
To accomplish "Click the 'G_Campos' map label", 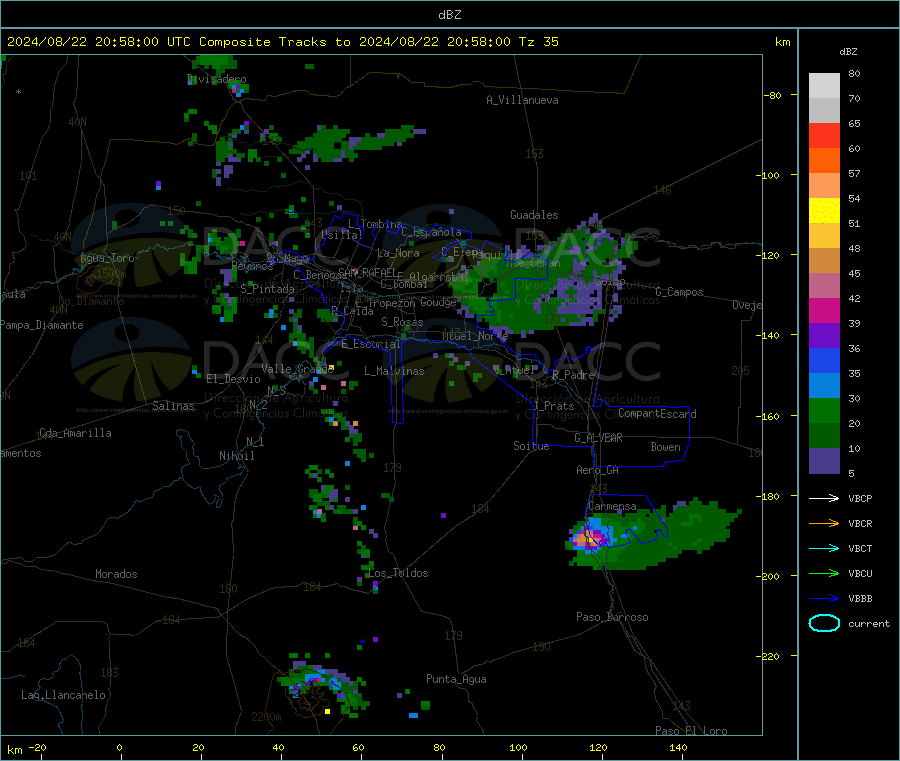I will (x=679, y=292).
